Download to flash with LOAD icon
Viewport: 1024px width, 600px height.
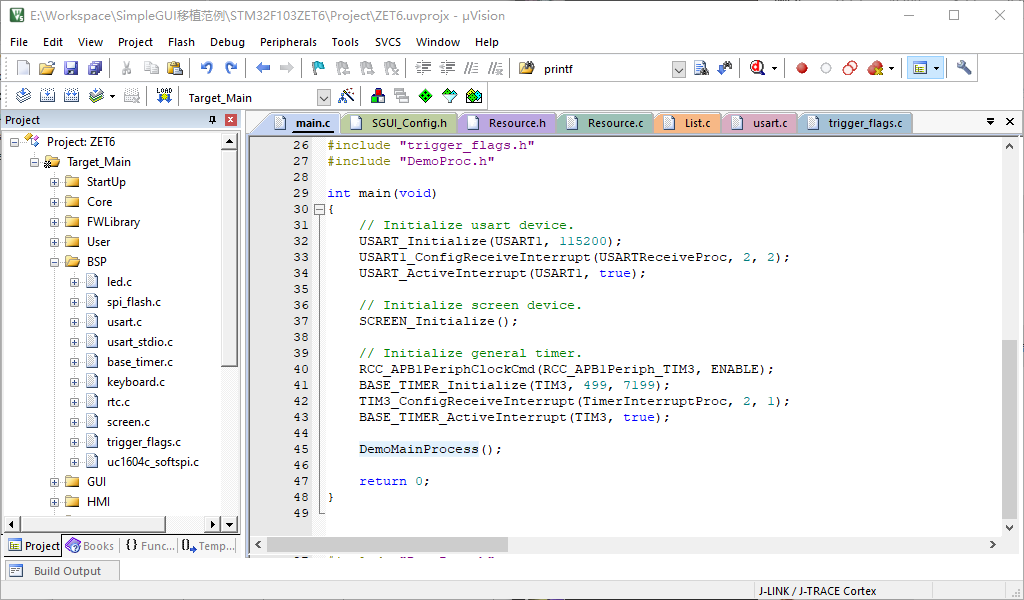click(164, 97)
